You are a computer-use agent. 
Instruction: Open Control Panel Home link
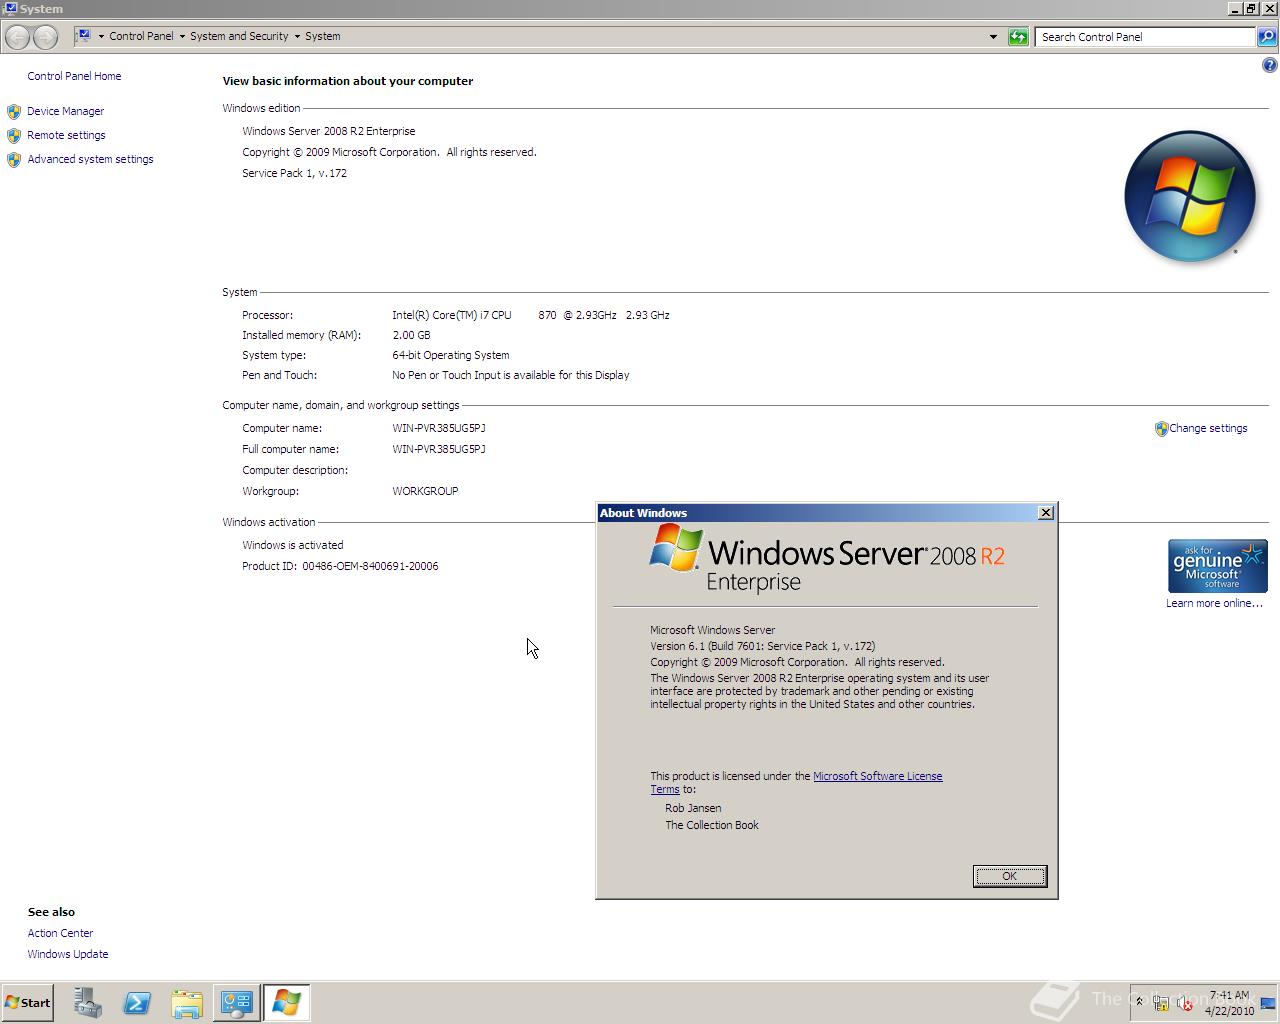click(74, 76)
